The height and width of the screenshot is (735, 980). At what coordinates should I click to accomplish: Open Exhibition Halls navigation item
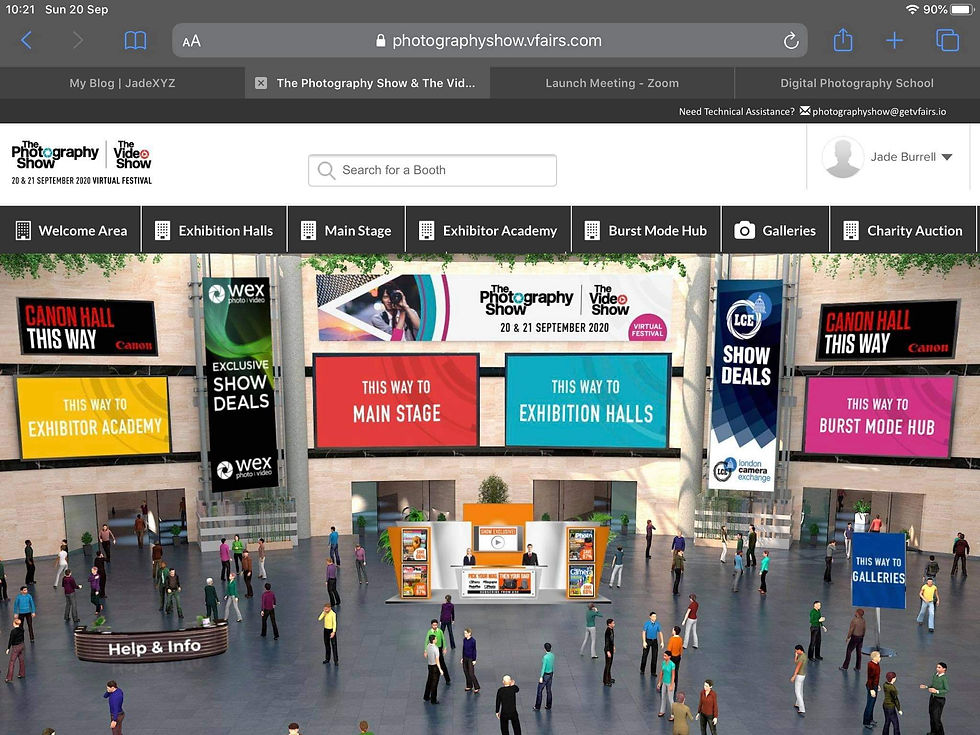click(x=214, y=231)
